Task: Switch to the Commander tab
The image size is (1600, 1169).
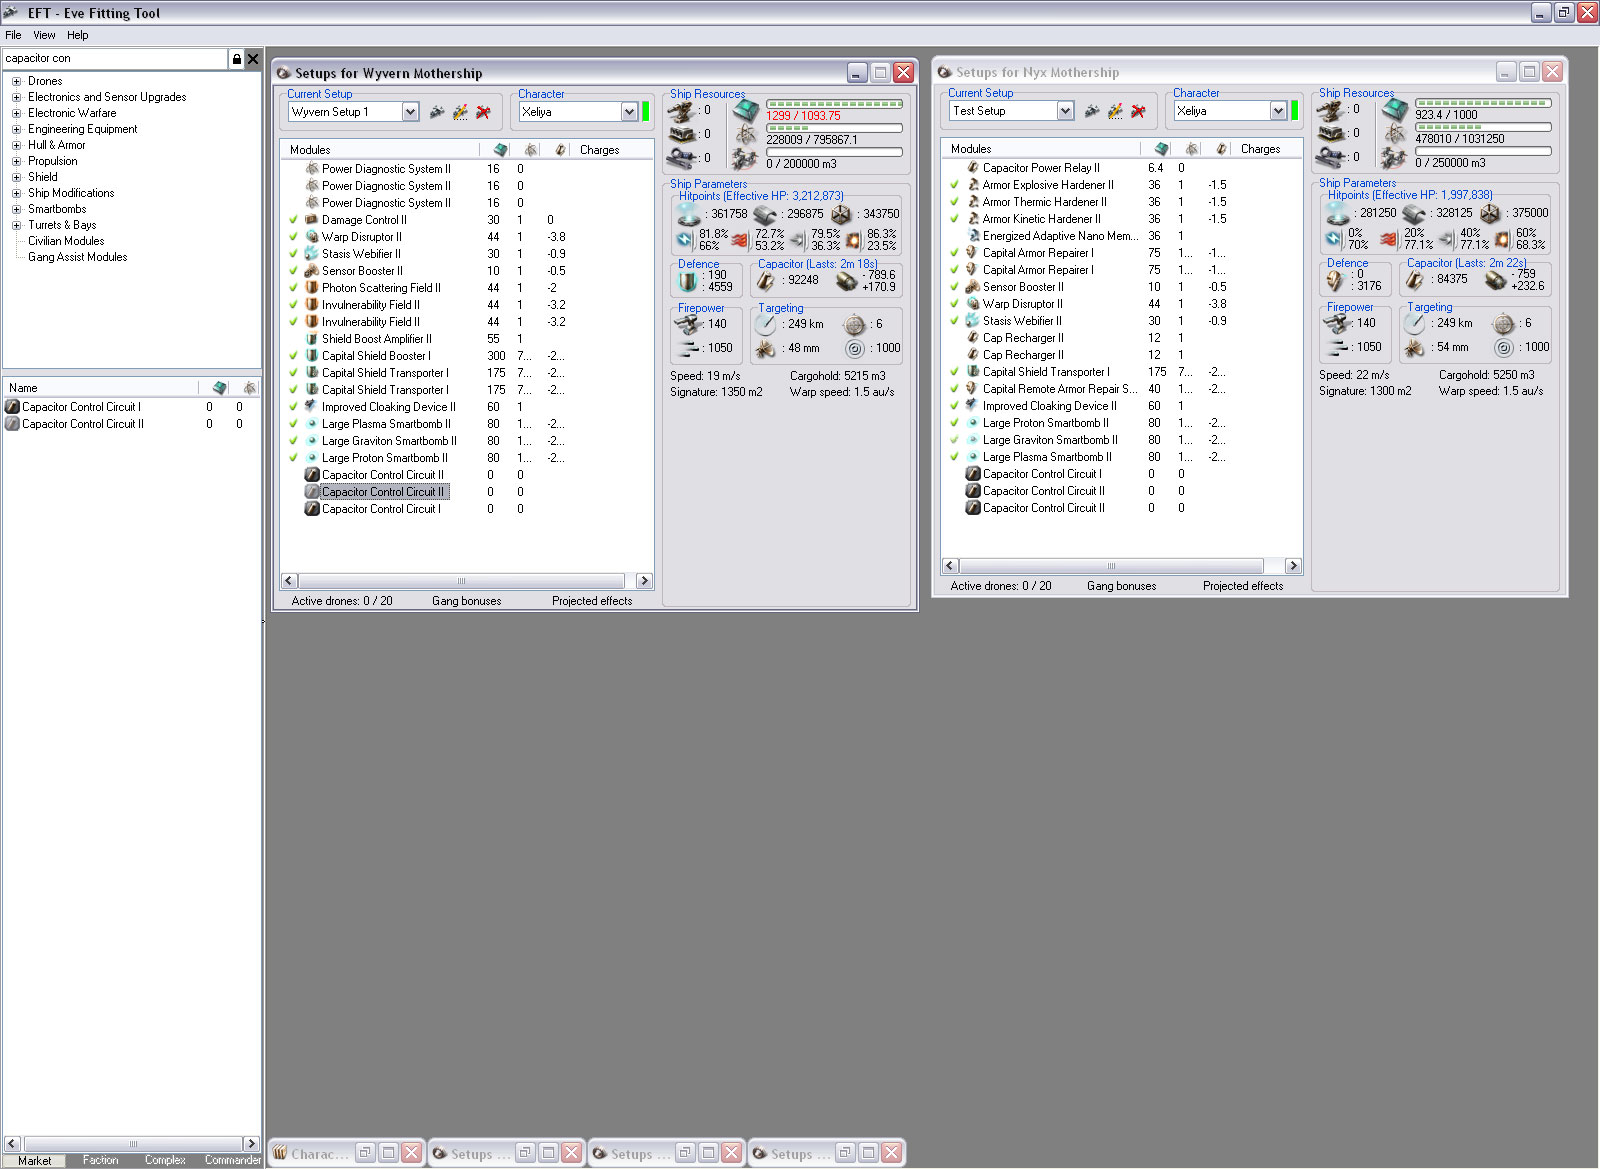Action: [232, 1160]
